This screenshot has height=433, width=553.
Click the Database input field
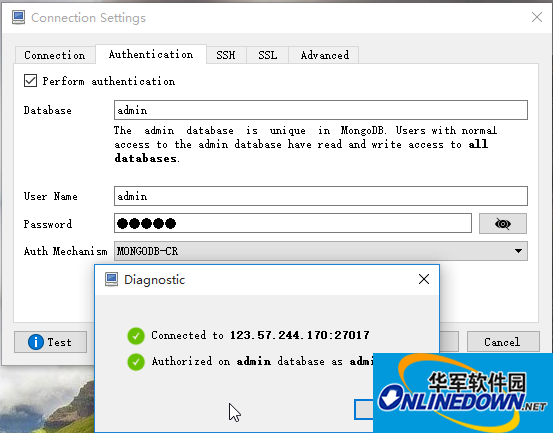[x=321, y=110]
